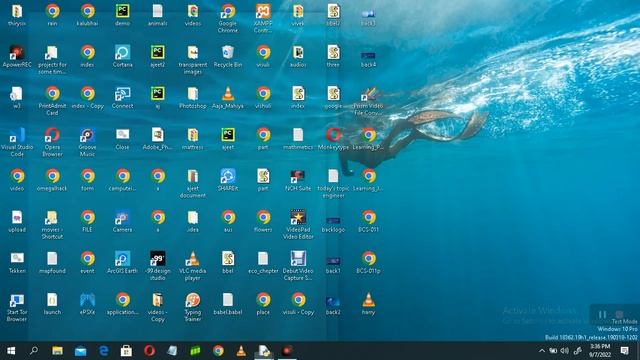Open the VLC media player desktop shortcut
Screen dimensions: 640x360
(x=193, y=259)
